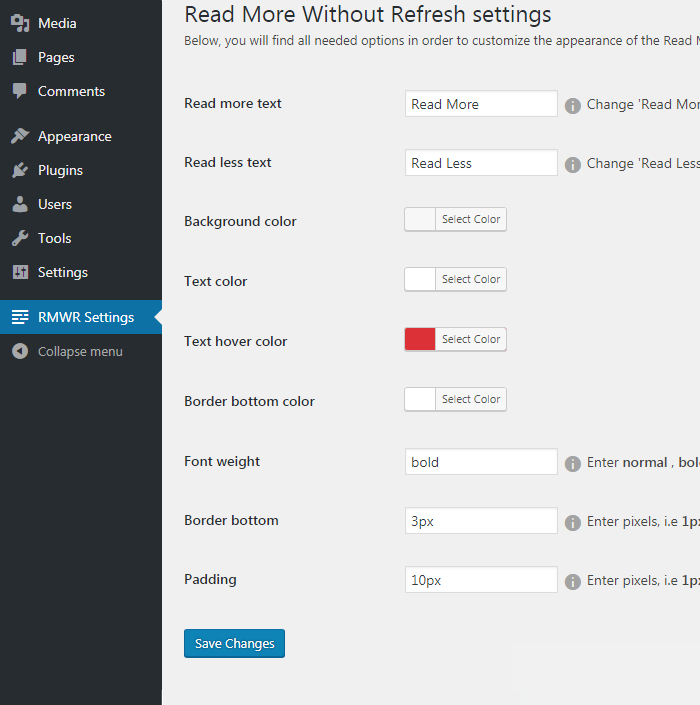This screenshot has width=700, height=705.
Task: Click the Background color label
Action: pos(241,222)
